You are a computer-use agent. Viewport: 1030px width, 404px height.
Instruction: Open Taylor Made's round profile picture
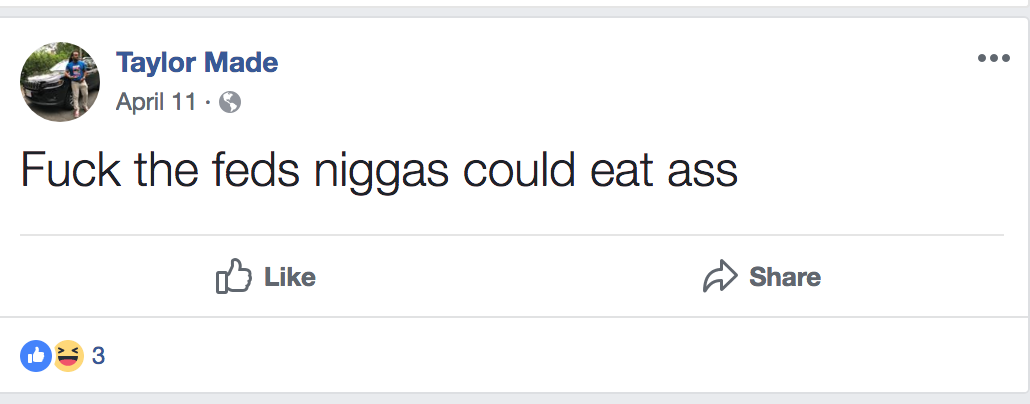pos(60,82)
